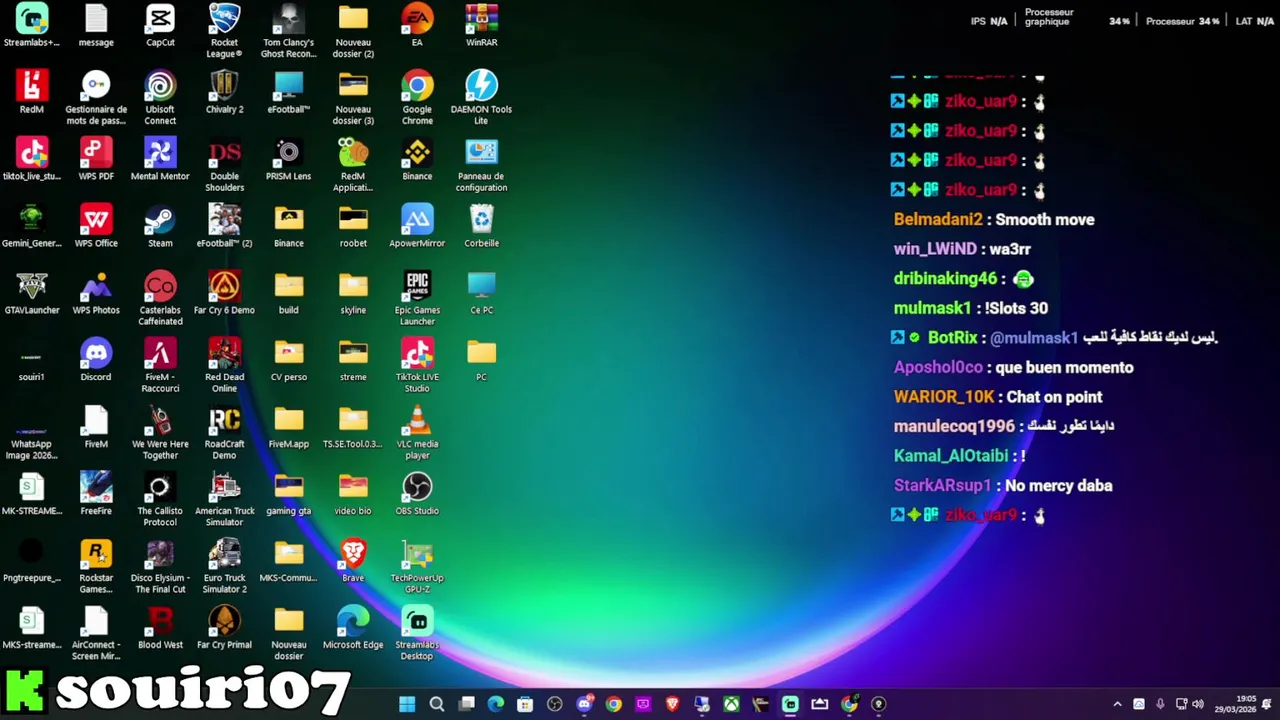This screenshot has height=720, width=1280.
Task: Show hidden system tray icons
Action: click(1117, 704)
